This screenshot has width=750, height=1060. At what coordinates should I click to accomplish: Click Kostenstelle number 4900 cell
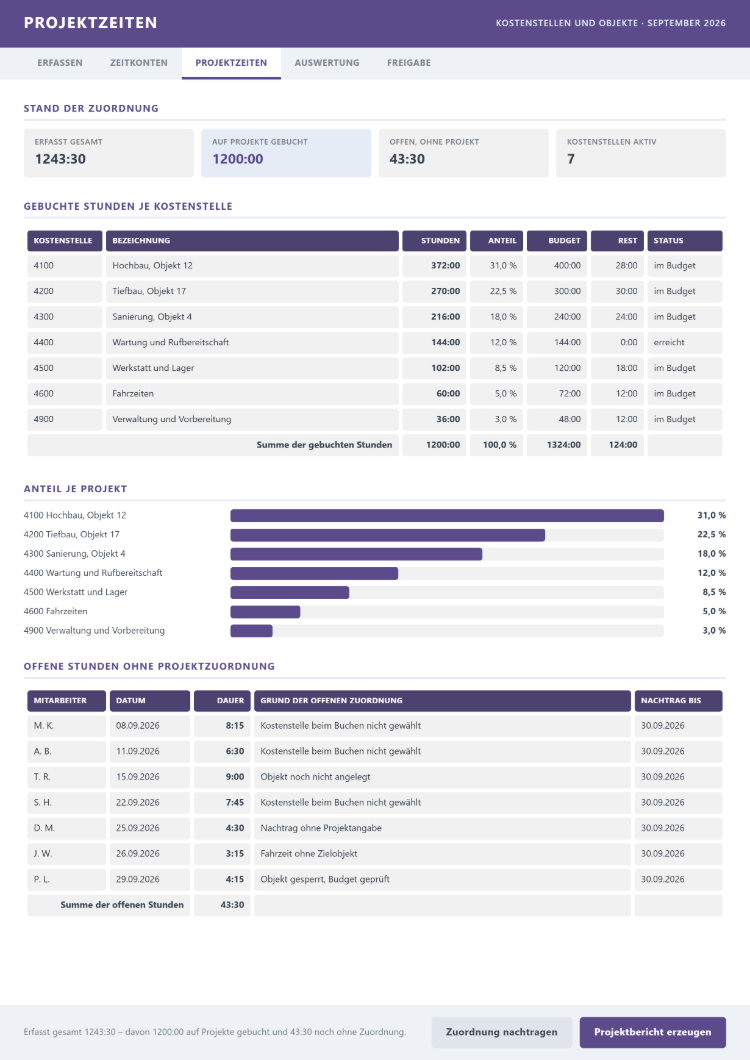coord(65,419)
